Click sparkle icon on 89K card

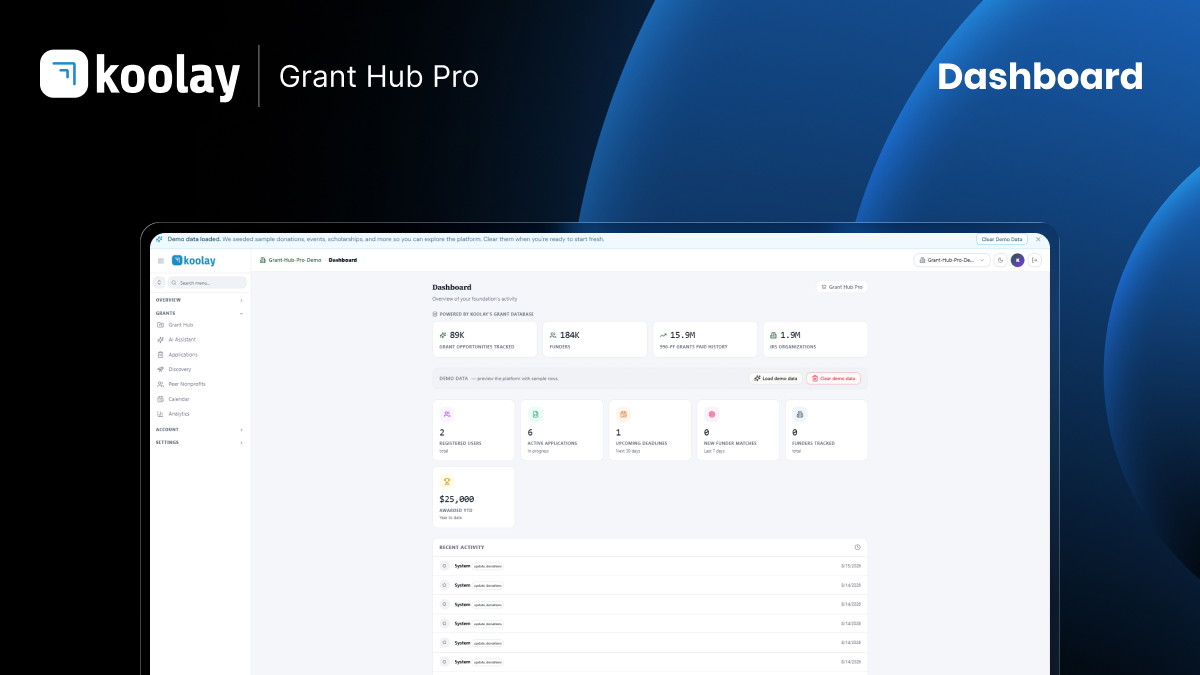(x=443, y=335)
